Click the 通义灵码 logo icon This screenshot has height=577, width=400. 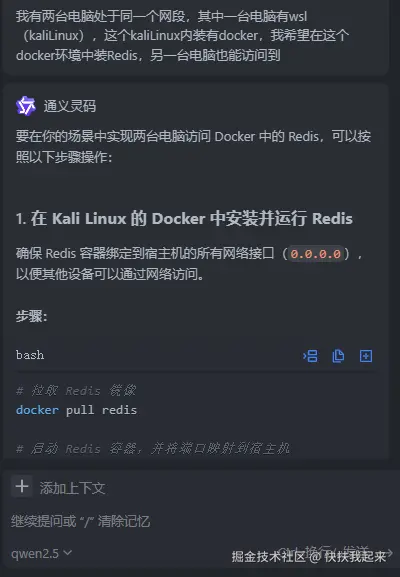pos(26,106)
